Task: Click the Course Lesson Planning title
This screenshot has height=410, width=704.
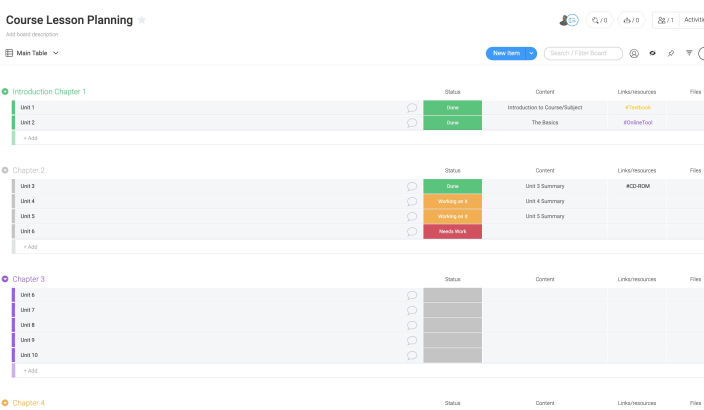Action: click(69, 20)
